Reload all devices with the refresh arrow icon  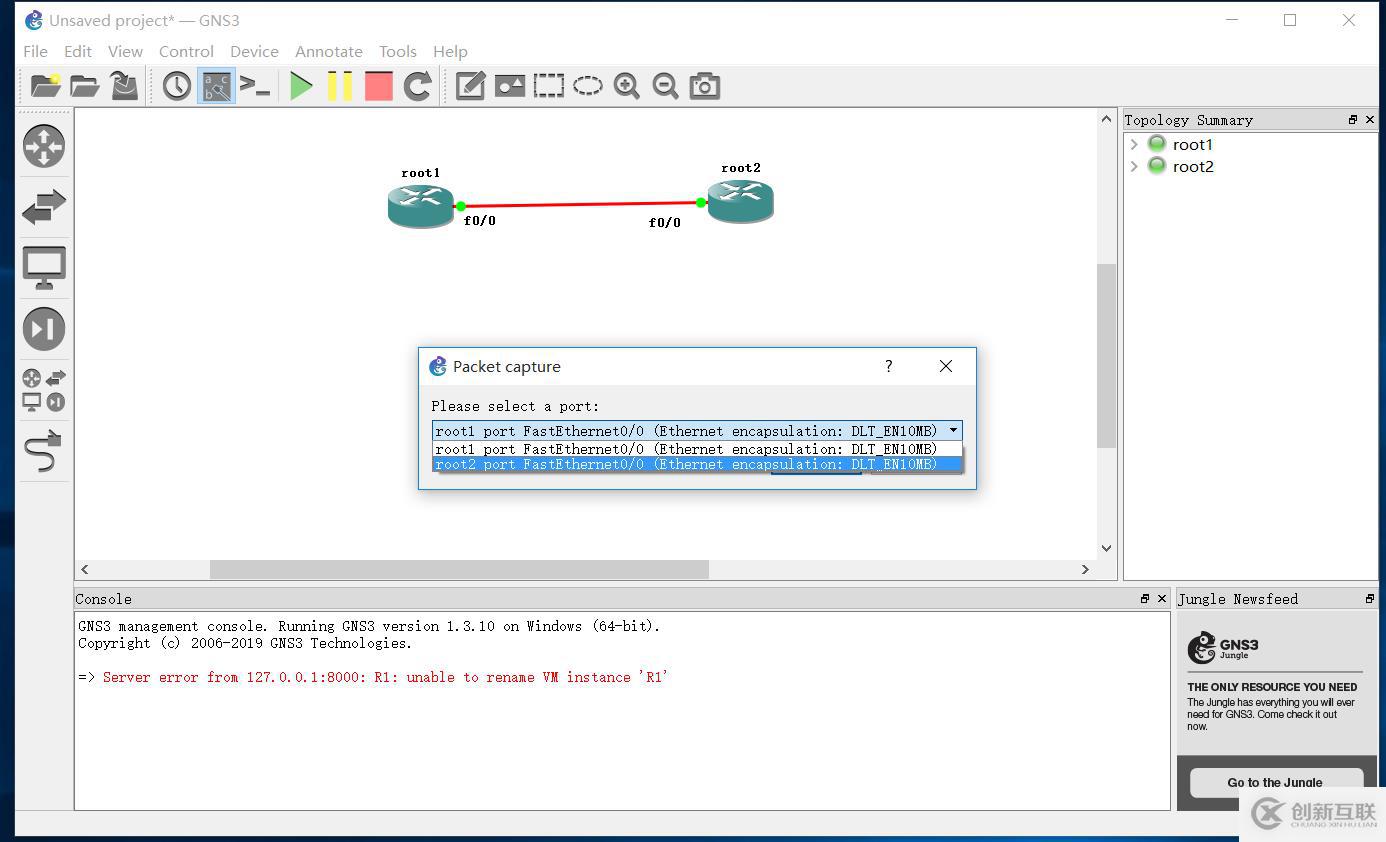(417, 86)
